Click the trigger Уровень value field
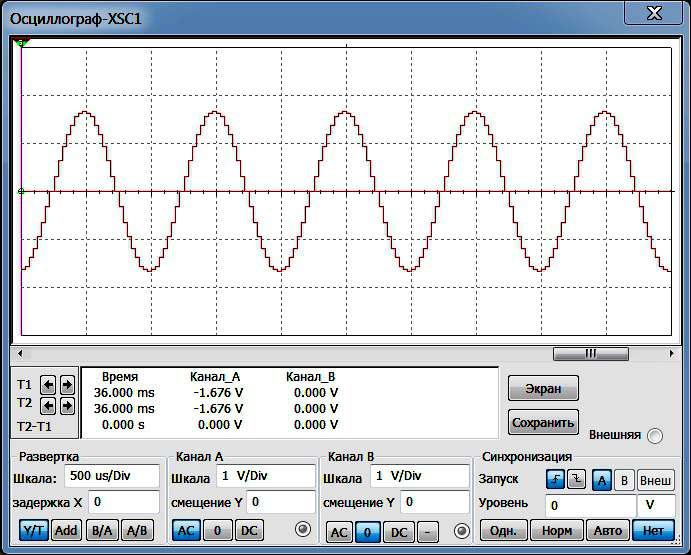The width and height of the screenshot is (691, 555). pyautogui.click(x=591, y=505)
